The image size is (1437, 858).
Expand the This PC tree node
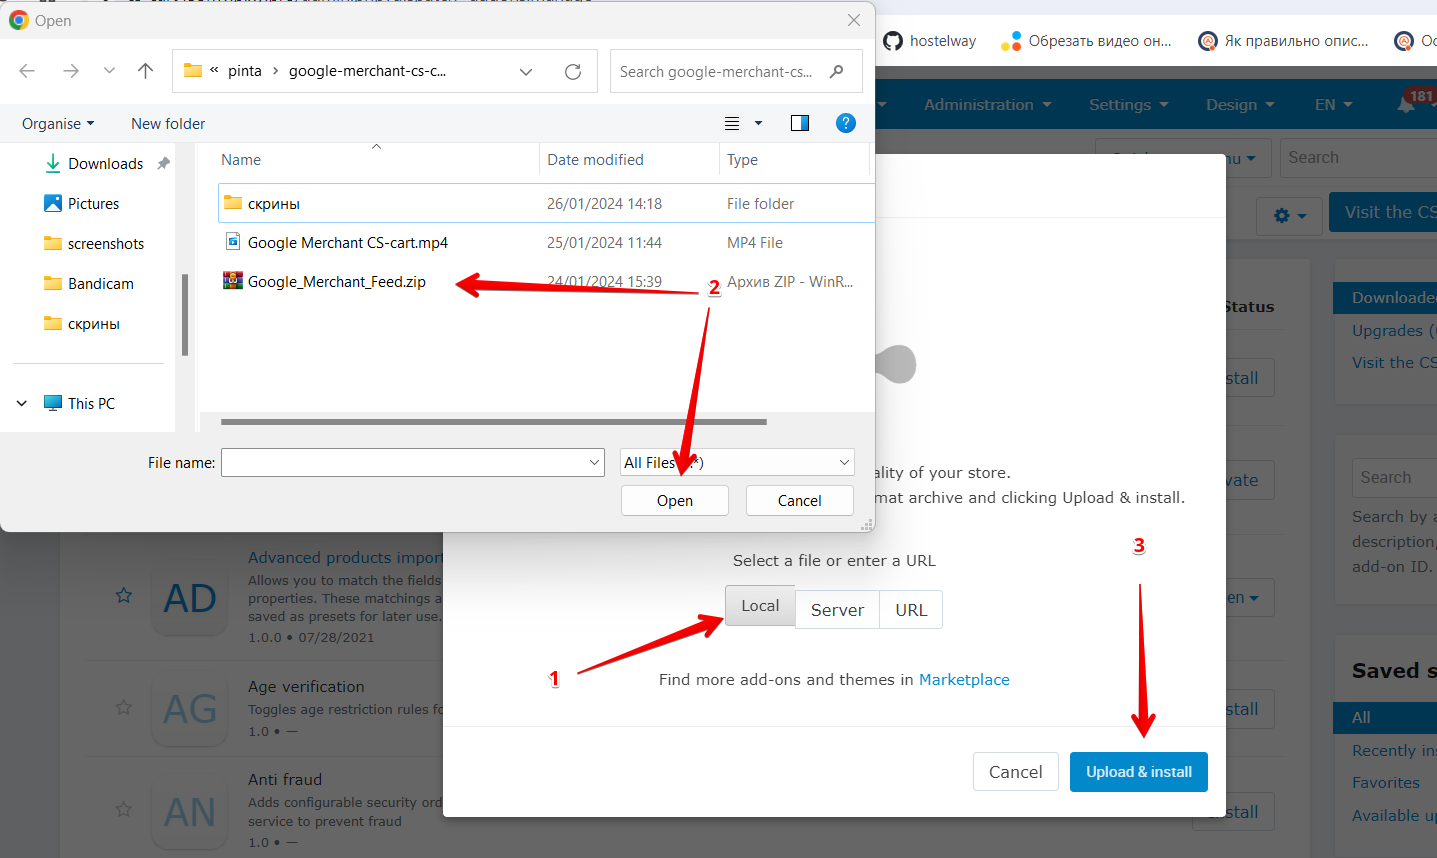coord(22,403)
